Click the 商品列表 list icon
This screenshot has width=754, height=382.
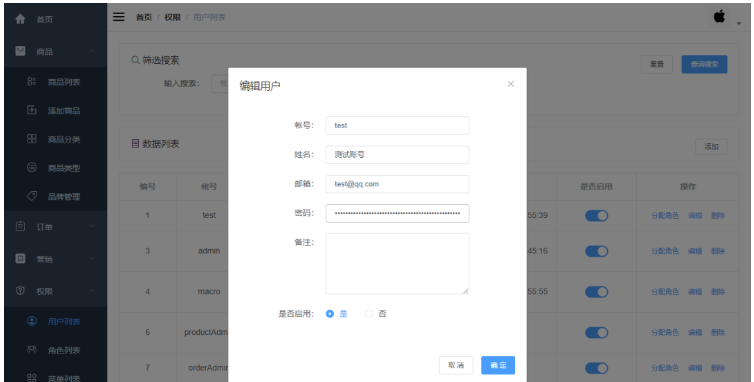pyautogui.click(x=32, y=82)
